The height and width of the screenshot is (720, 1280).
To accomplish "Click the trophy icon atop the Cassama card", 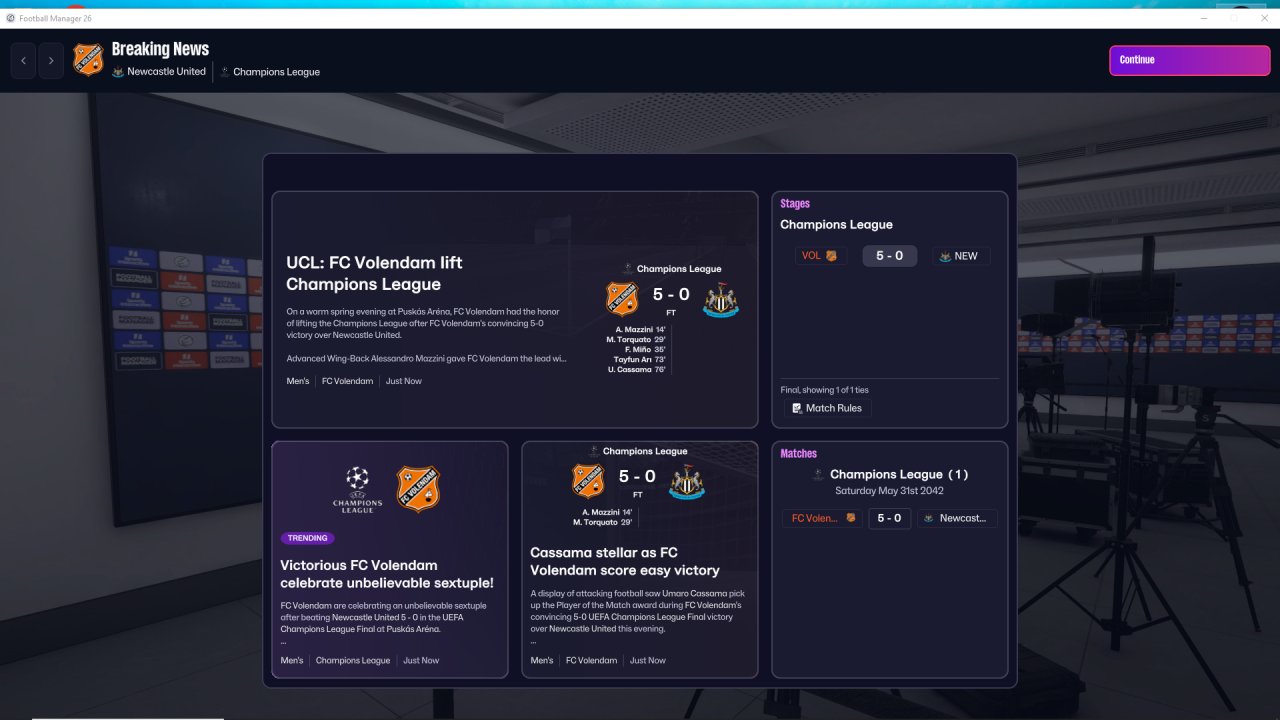I will pyautogui.click(x=593, y=451).
